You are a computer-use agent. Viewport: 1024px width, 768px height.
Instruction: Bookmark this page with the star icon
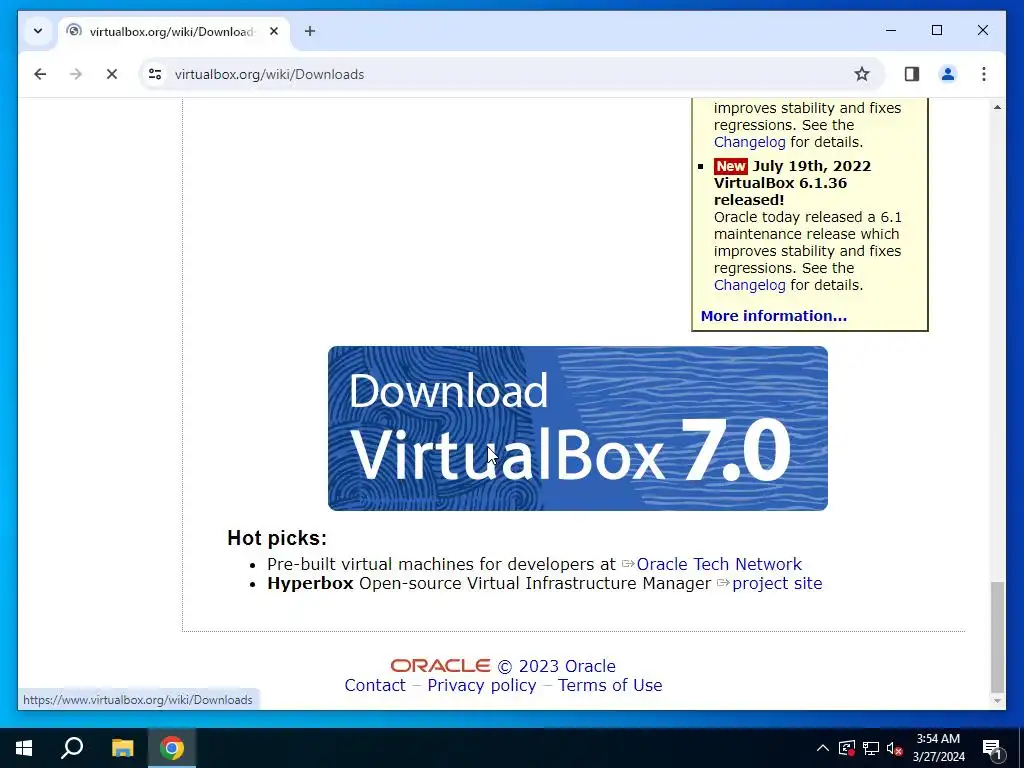click(862, 74)
